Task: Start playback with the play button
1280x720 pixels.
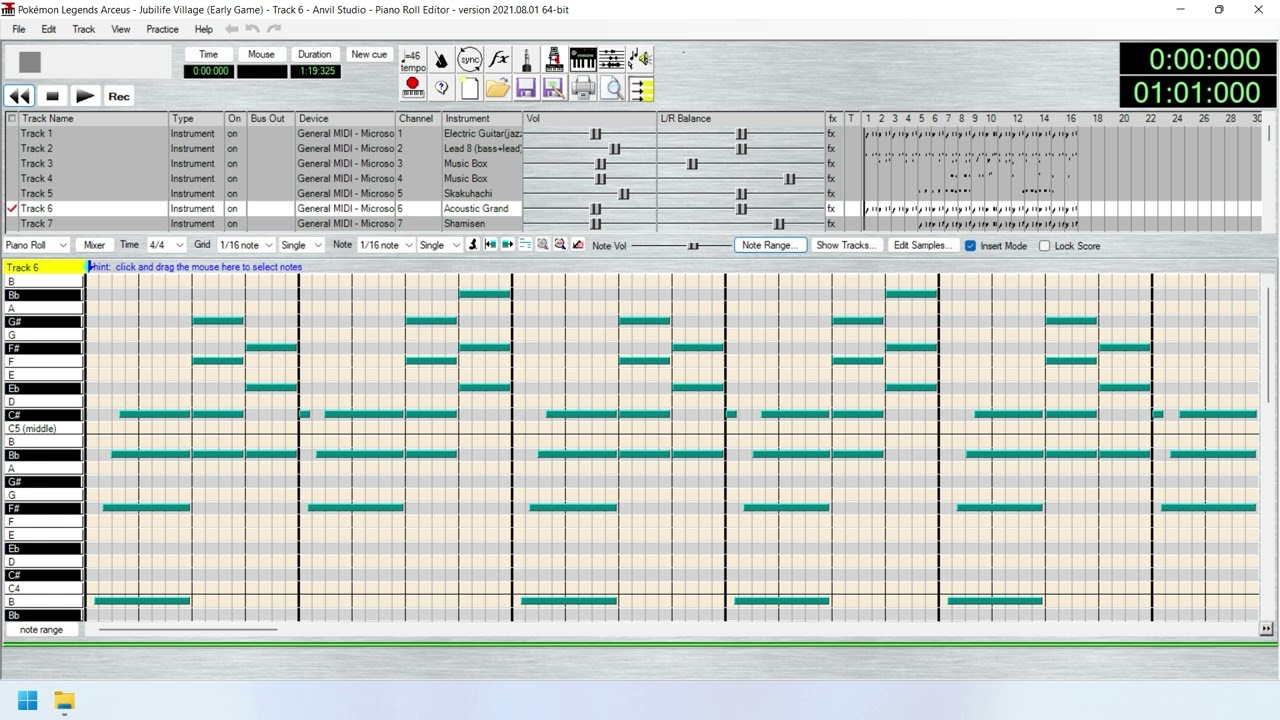Action: coord(85,96)
